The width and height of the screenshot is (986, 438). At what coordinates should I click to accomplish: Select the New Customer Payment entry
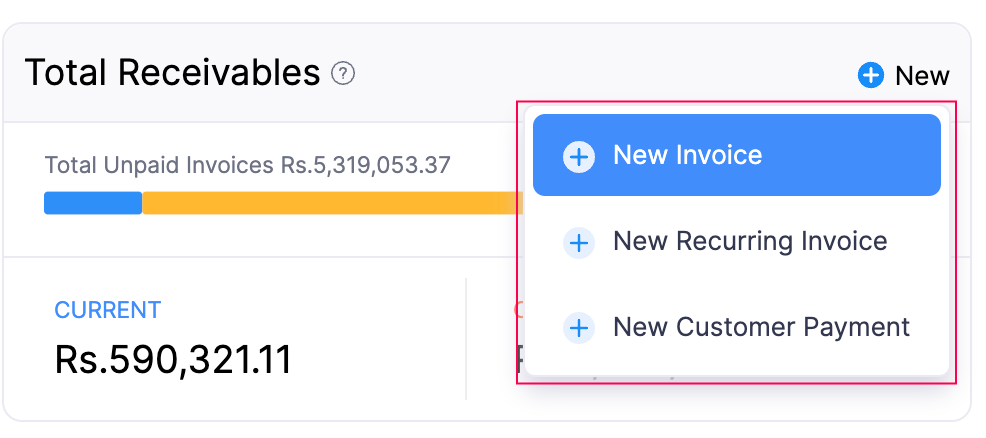coord(761,327)
